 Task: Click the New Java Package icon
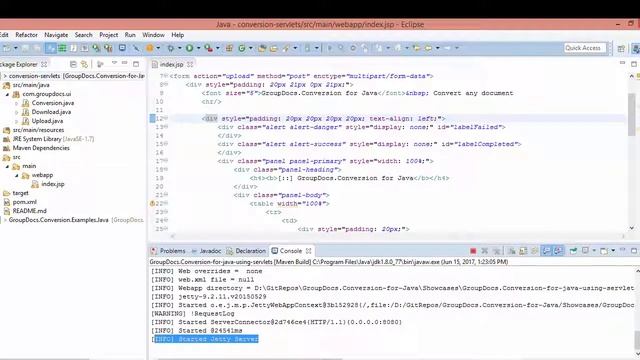(229, 48)
